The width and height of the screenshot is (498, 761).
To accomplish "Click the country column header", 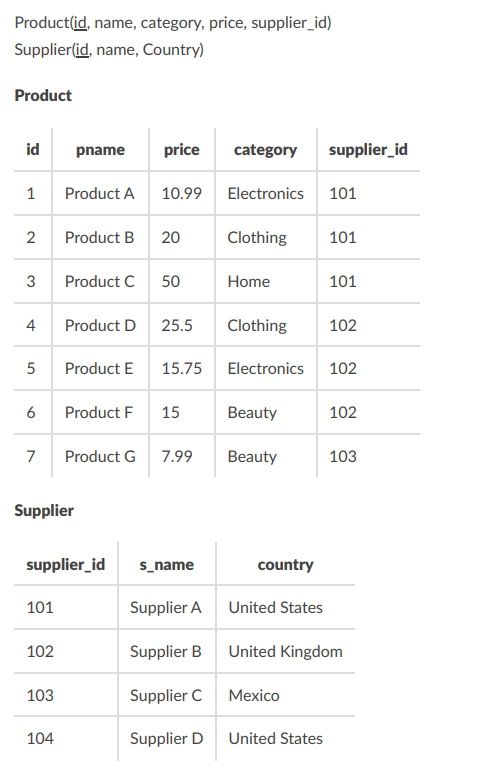I will tap(285, 564).
